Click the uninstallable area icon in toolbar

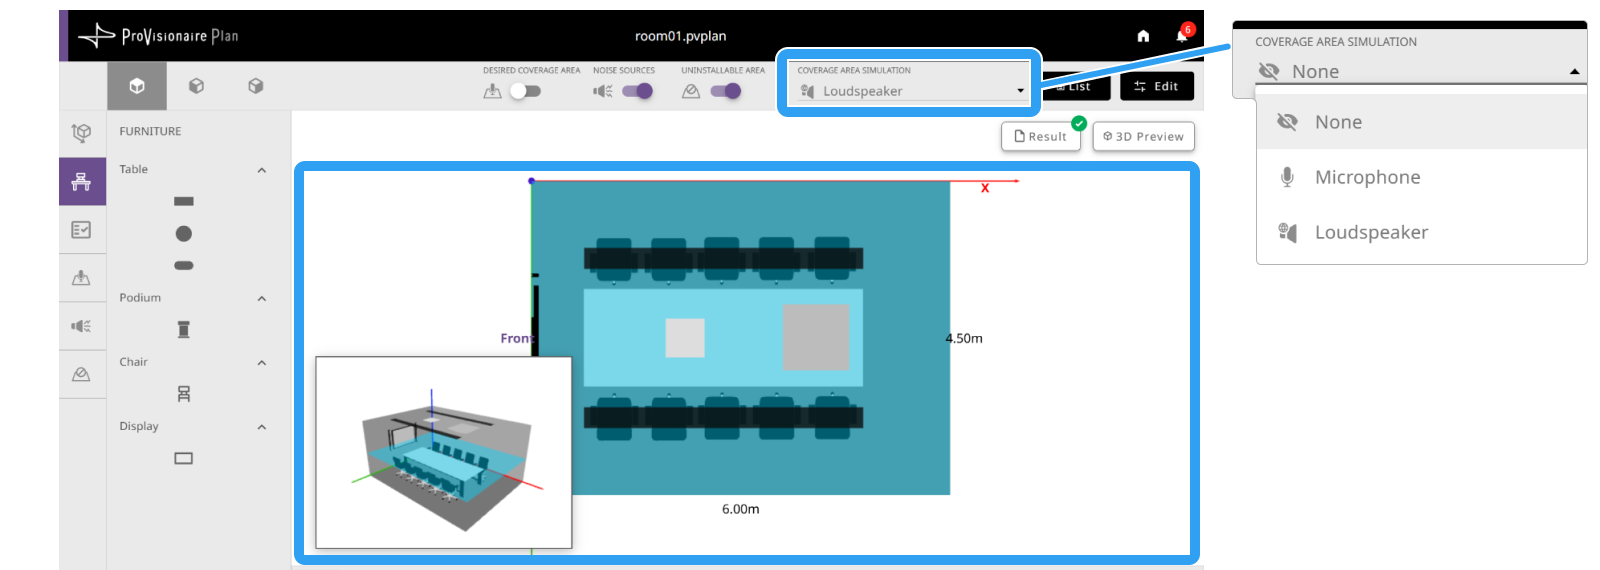(x=691, y=91)
